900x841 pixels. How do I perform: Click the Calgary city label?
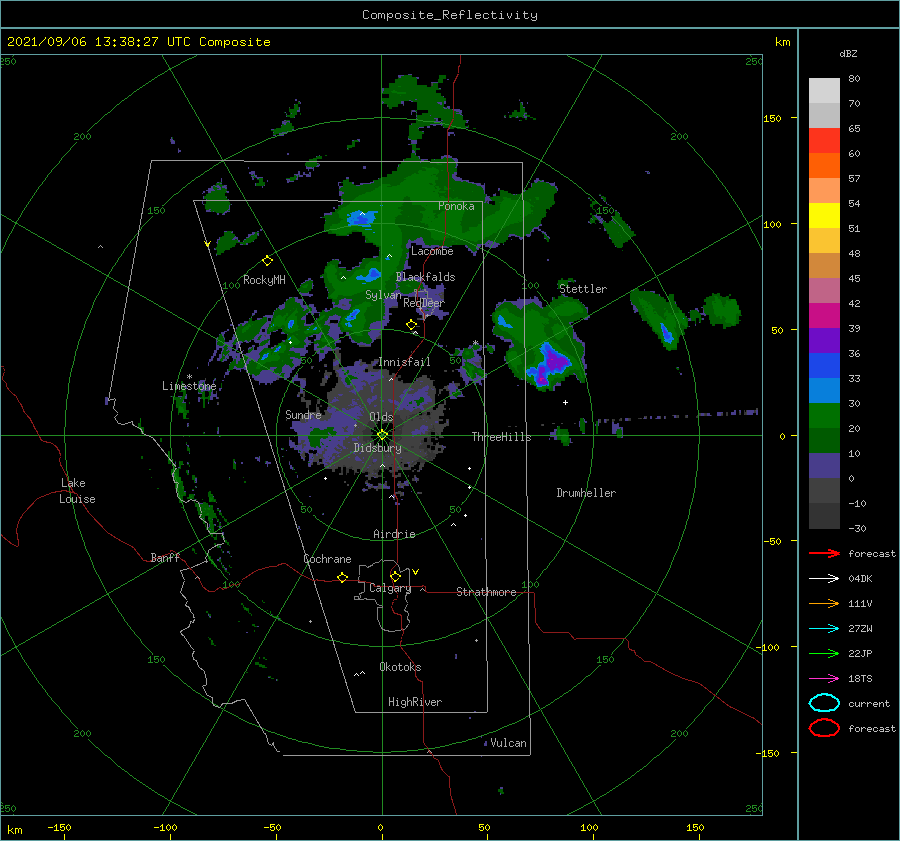[x=390, y=588]
